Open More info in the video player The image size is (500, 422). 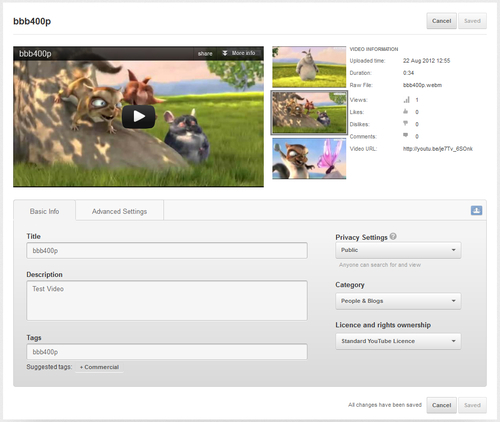pos(239,53)
